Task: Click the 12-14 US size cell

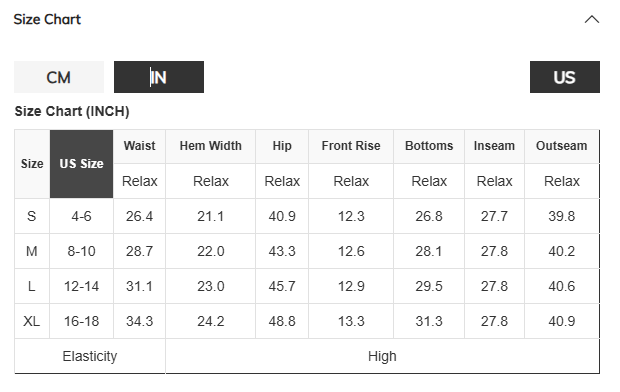Action: point(81,286)
